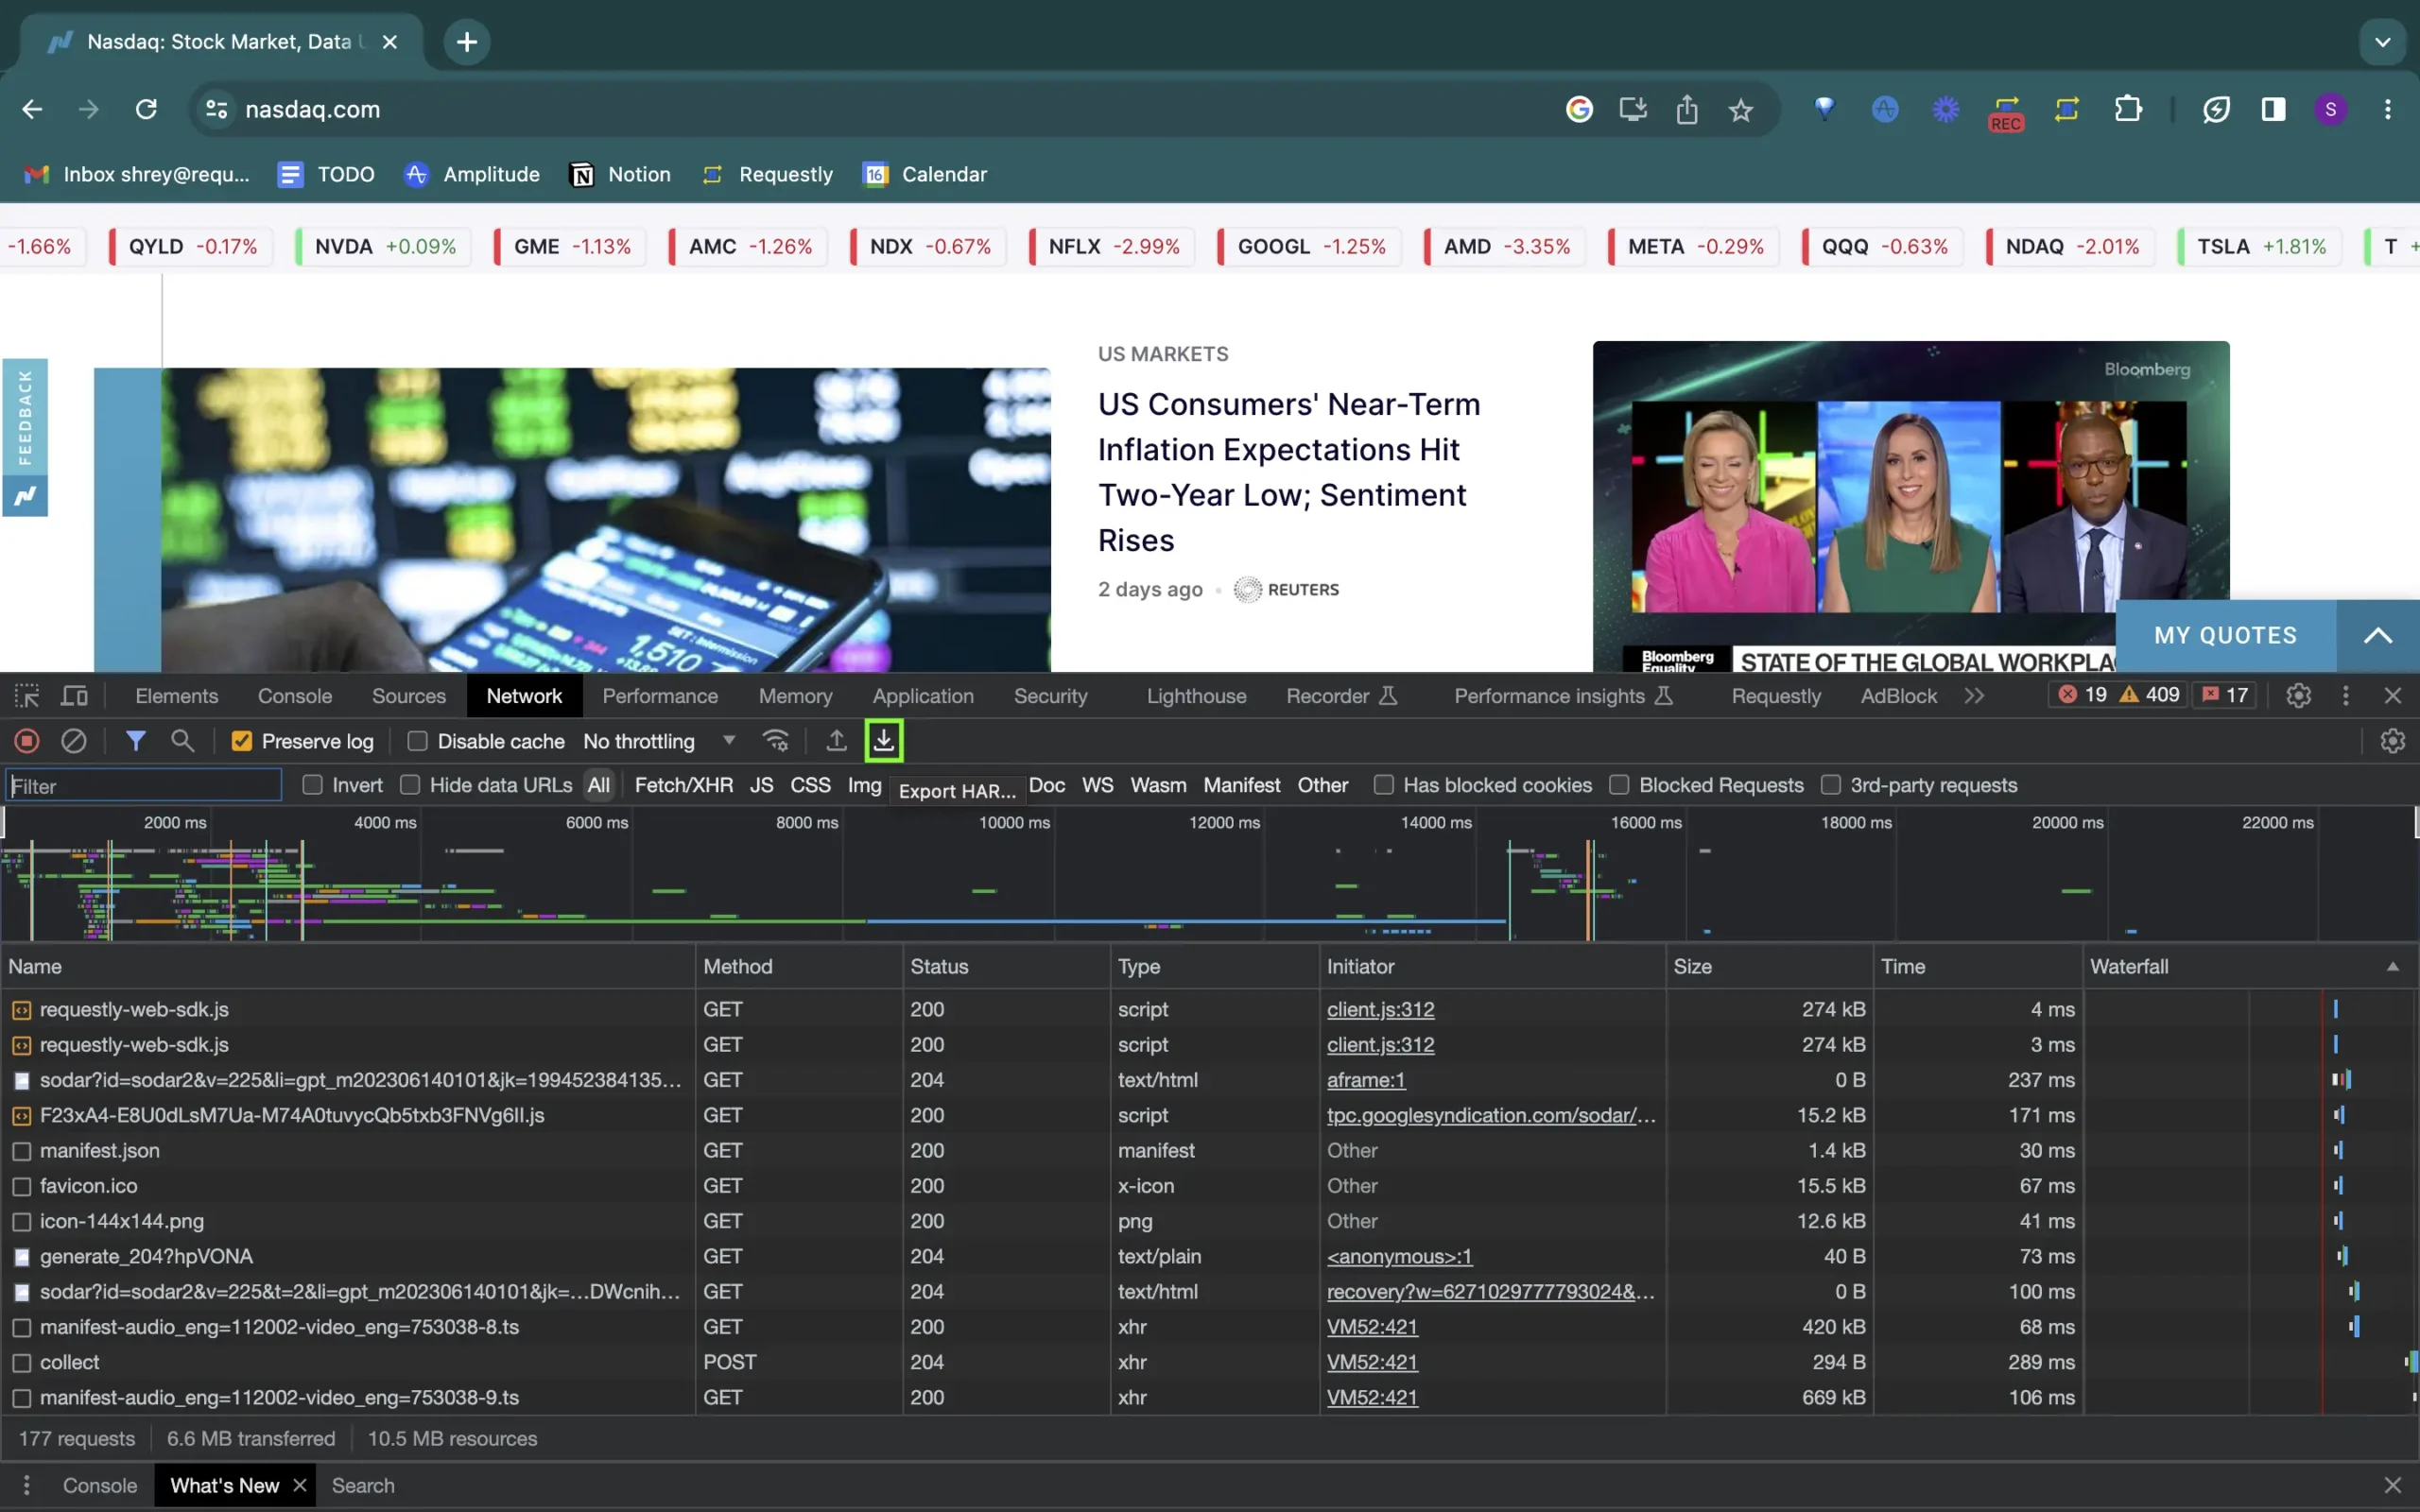Click the Console tab in DevTools

coord(294,695)
